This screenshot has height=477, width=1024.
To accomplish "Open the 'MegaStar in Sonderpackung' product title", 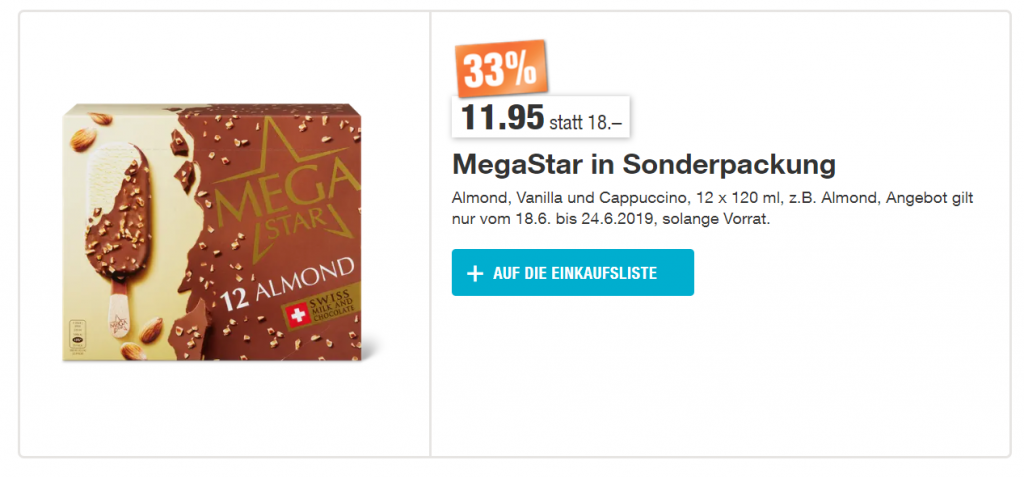I will 643,163.
